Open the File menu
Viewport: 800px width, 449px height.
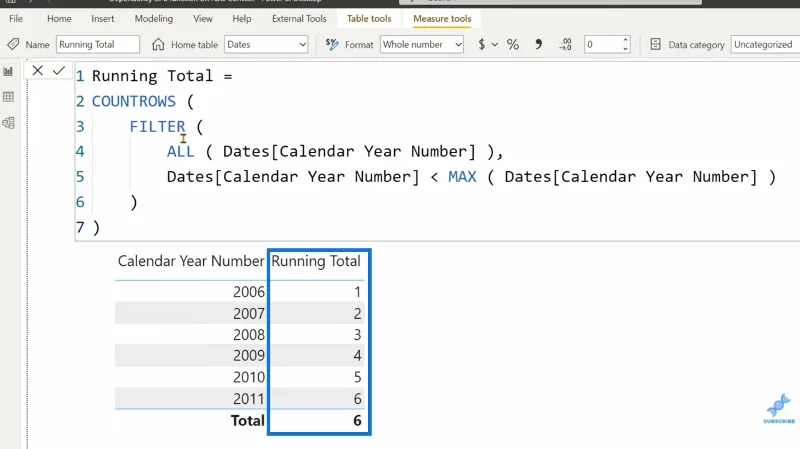pyautogui.click(x=16, y=18)
